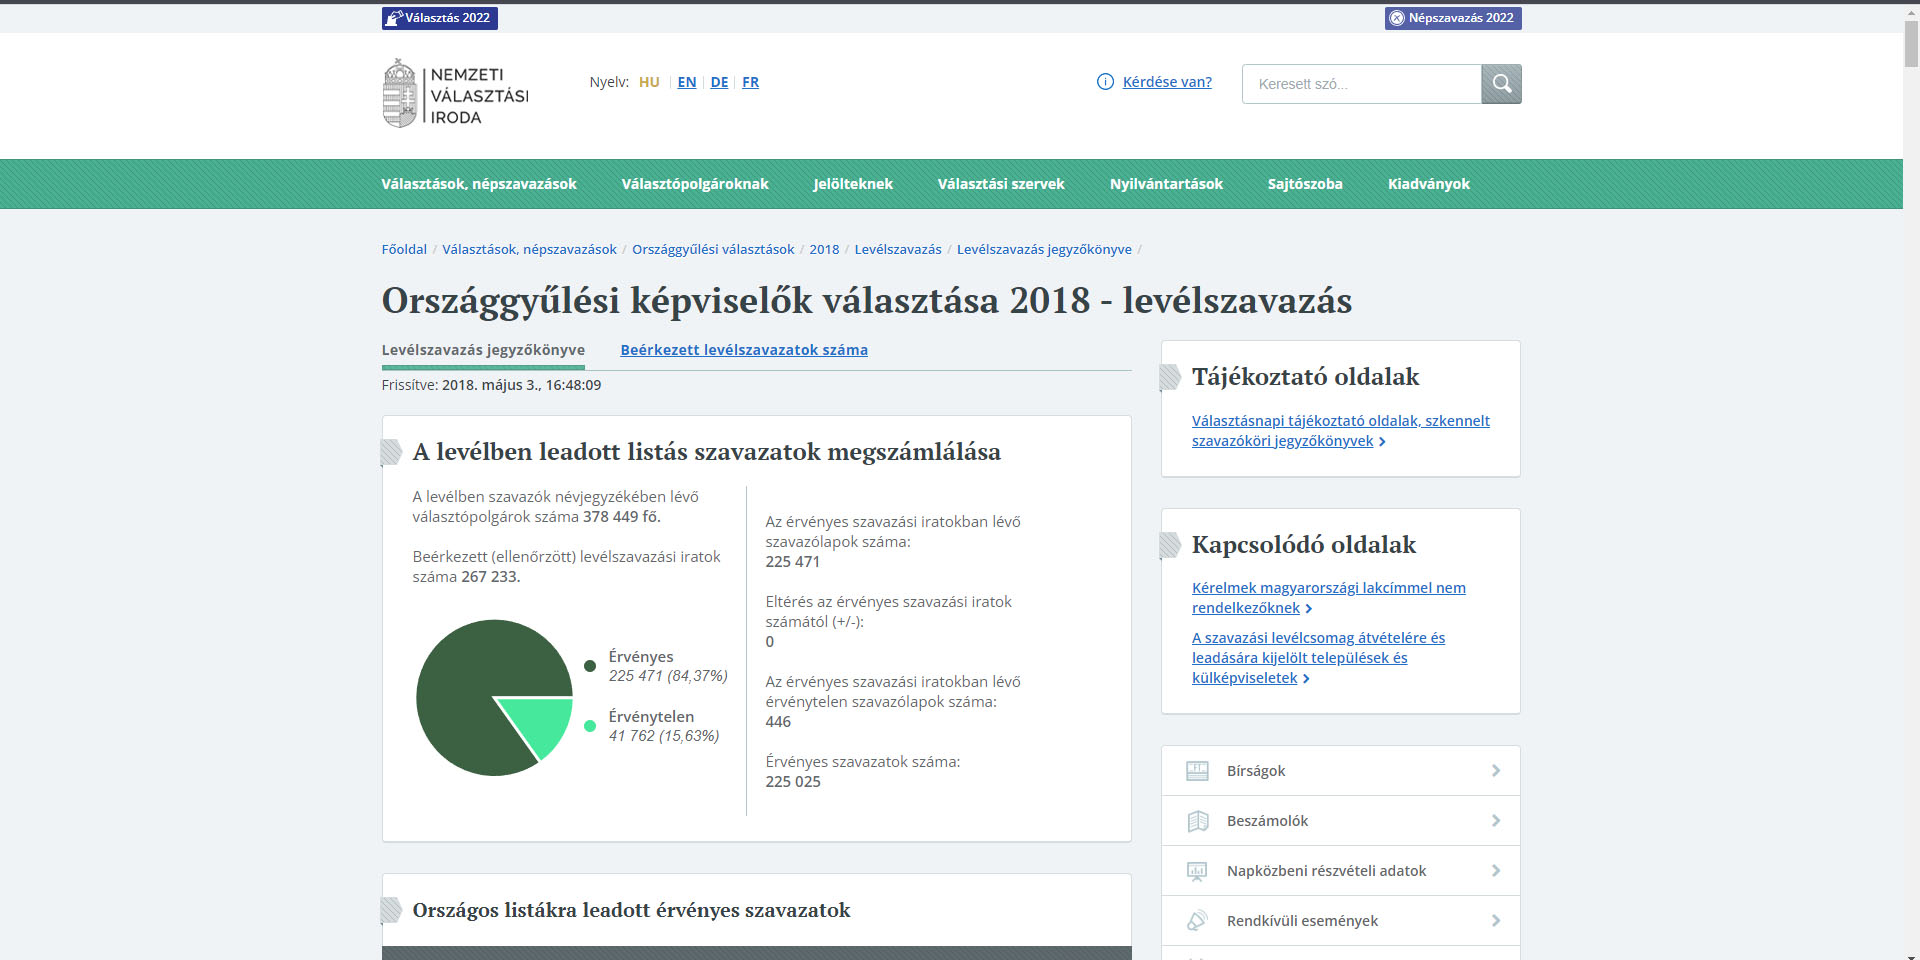The width and height of the screenshot is (1920, 960).
Task: Expand the Bírságok chevron arrow
Action: (1496, 771)
